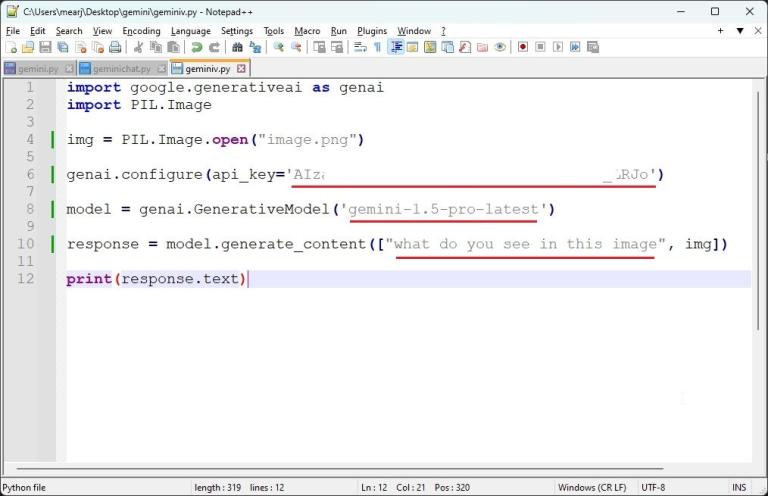Toggle the indent guide toolbar button
This screenshot has width=768, height=496.
(396, 47)
